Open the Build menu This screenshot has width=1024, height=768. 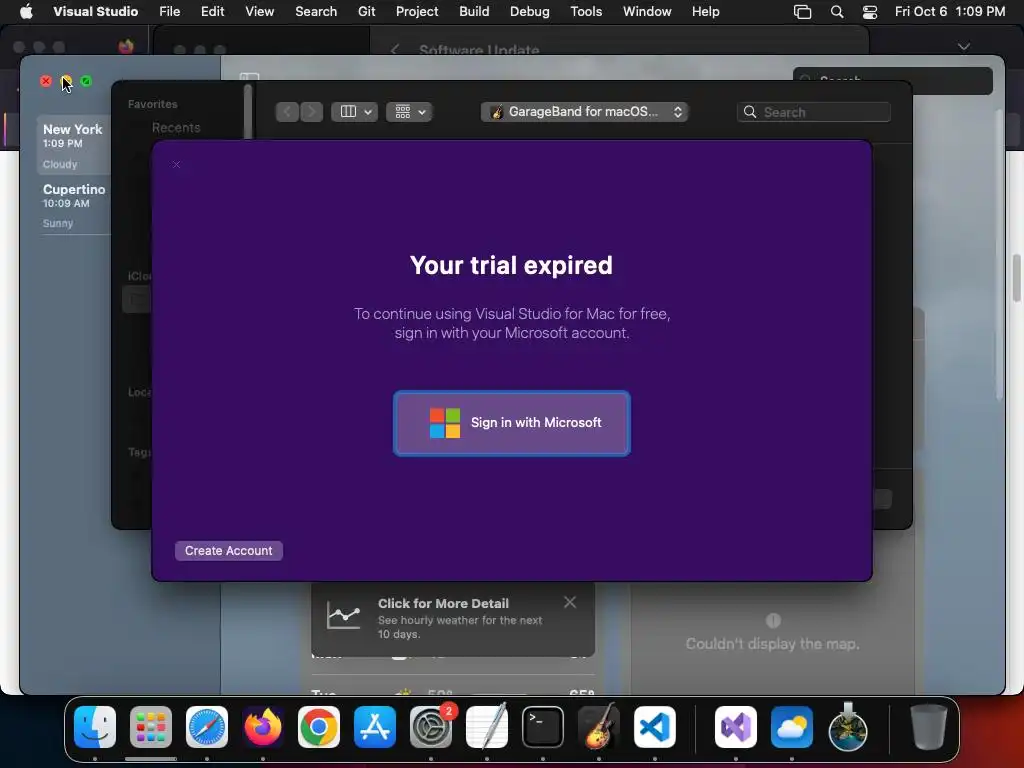click(474, 11)
